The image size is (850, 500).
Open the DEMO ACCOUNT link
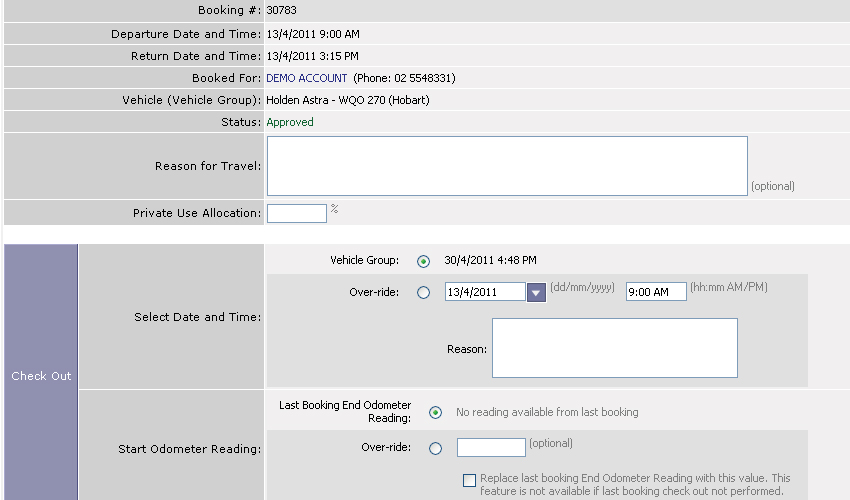pyautogui.click(x=306, y=78)
